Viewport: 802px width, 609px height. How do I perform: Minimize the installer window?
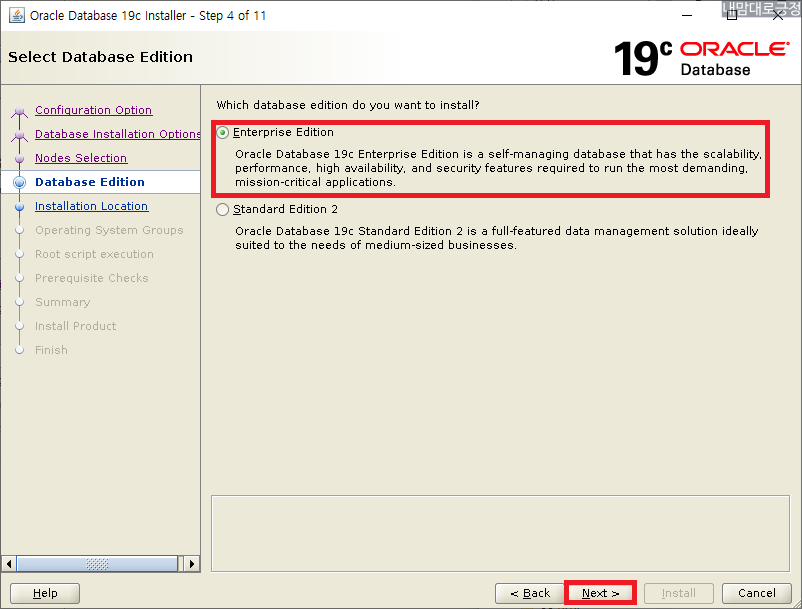click(x=687, y=16)
